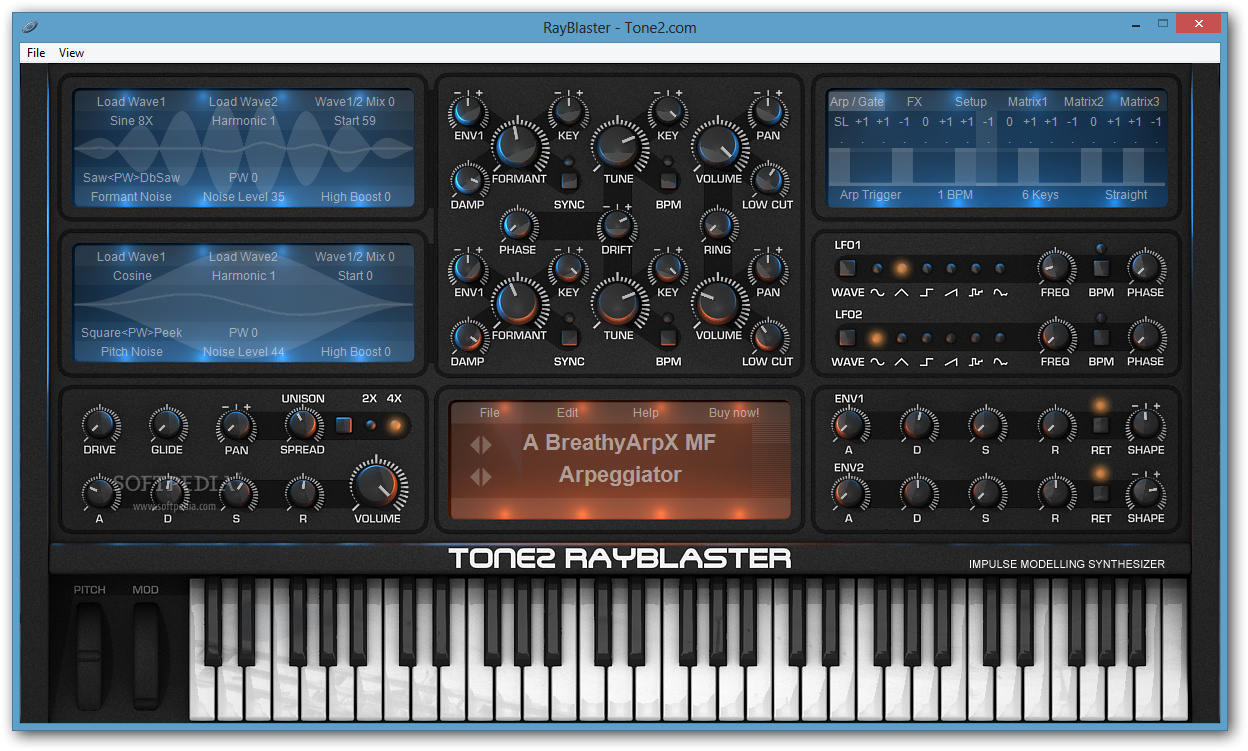
Task: Enable LFO2 BPM sync button
Action: [1101, 338]
